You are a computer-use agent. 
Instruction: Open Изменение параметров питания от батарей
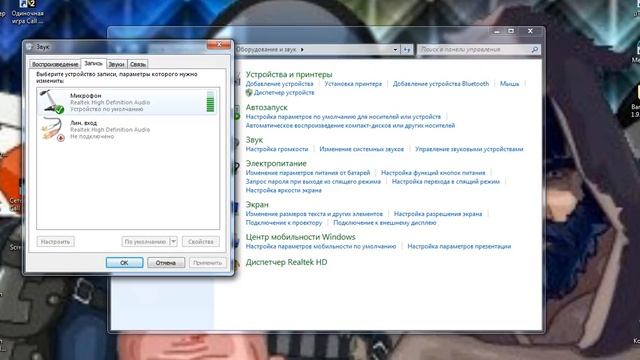(308, 173)
